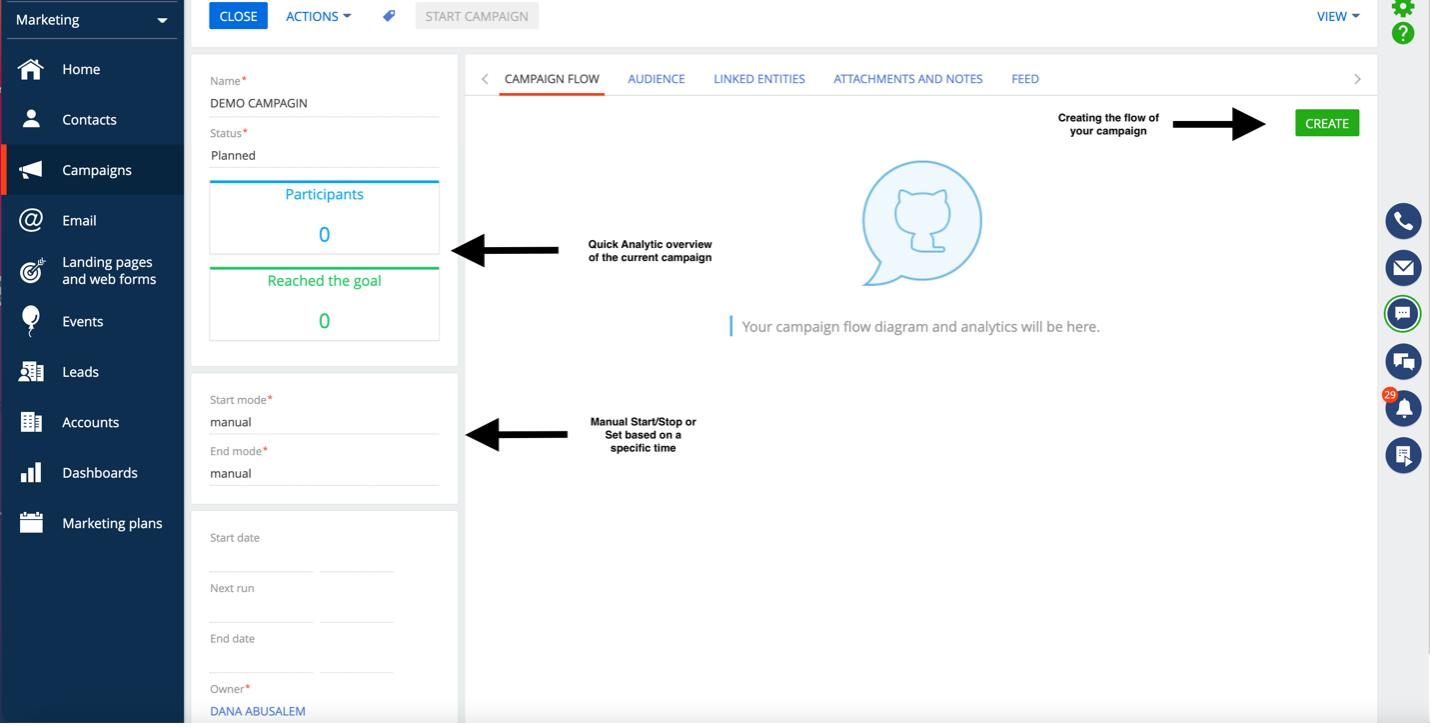Go to Landing pages and web forms
This screenshot has height=727, width=1430.
(x=108, y=271)
